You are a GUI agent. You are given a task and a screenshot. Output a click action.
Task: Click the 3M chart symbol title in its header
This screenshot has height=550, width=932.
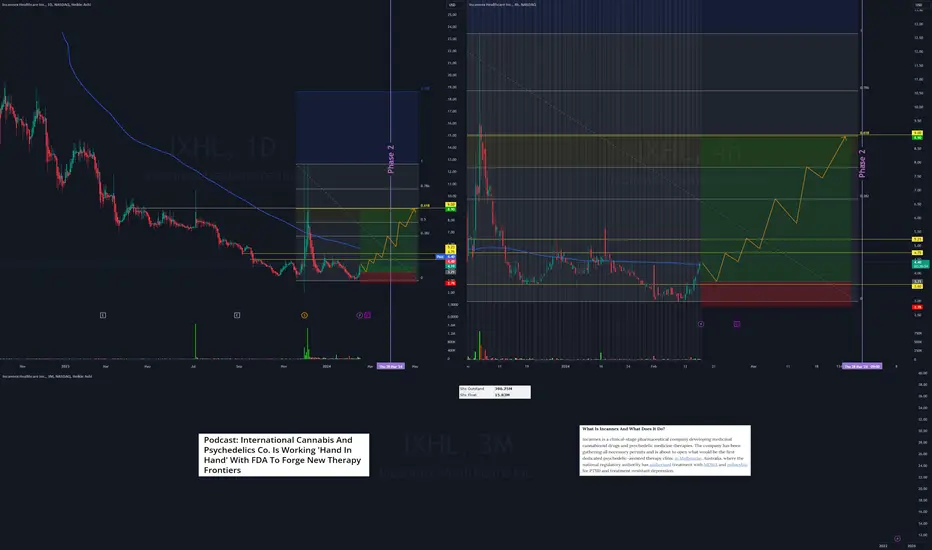click(x=47, y=376)
